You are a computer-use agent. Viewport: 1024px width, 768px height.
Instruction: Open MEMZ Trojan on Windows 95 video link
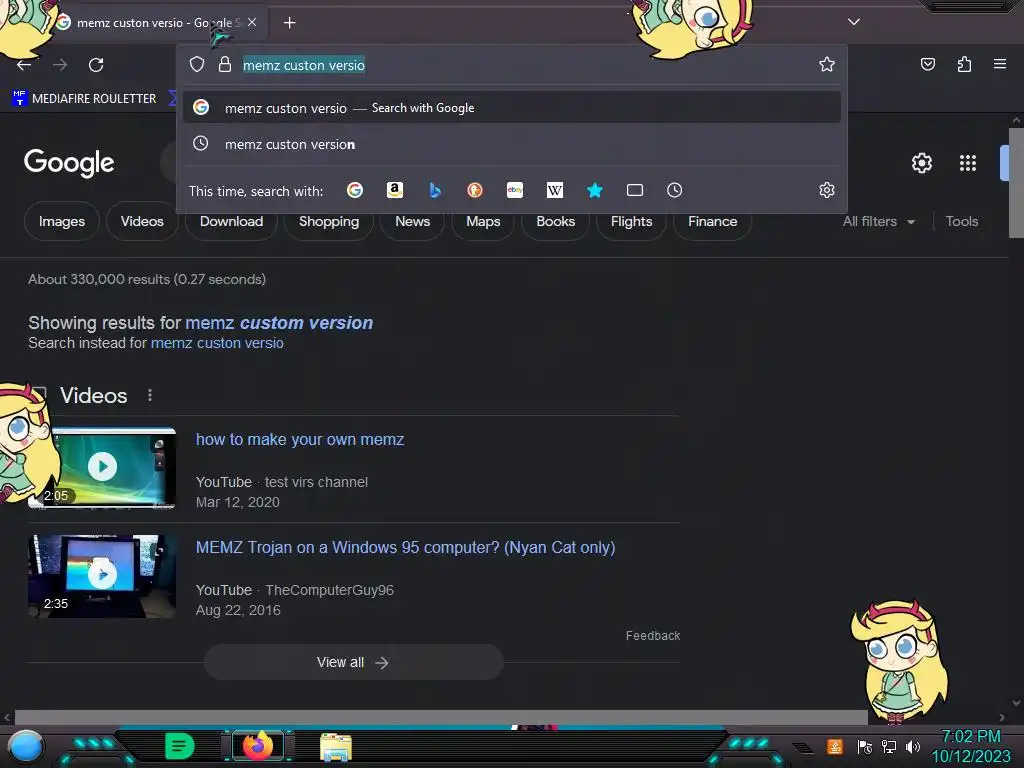[x=406, y=547]
